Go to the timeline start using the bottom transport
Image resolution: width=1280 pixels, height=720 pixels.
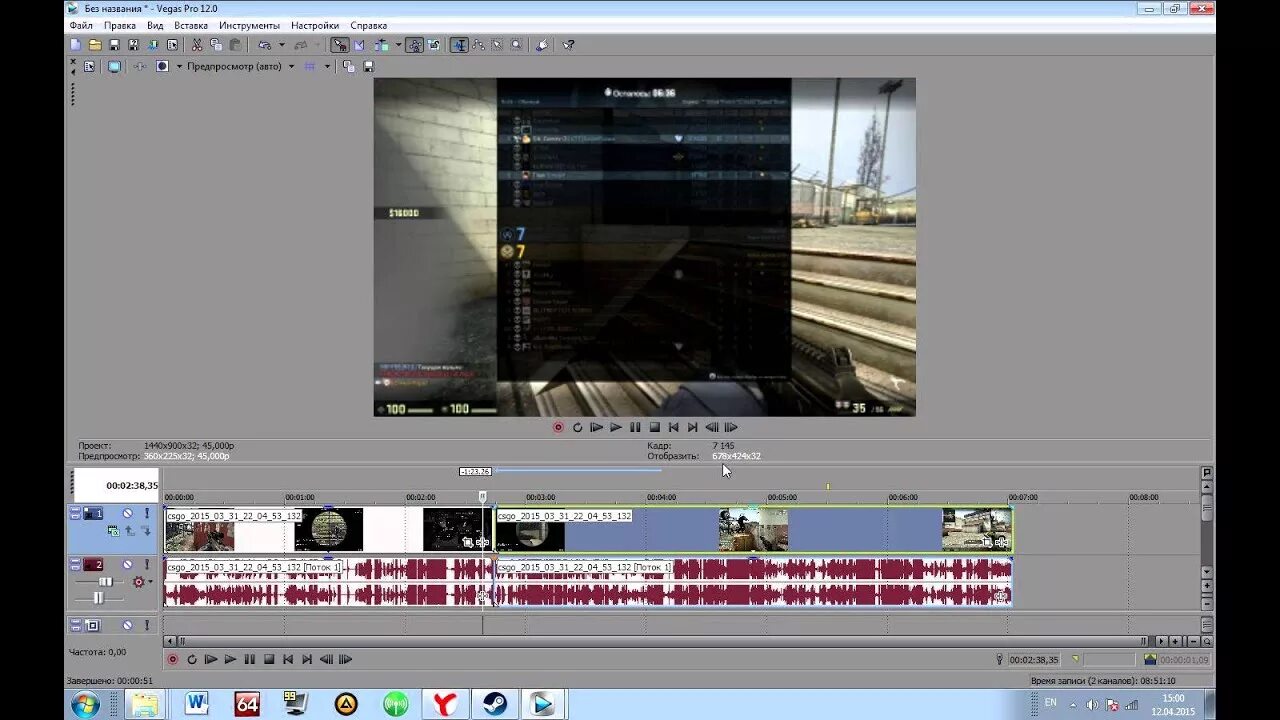(x=288, y=659)
